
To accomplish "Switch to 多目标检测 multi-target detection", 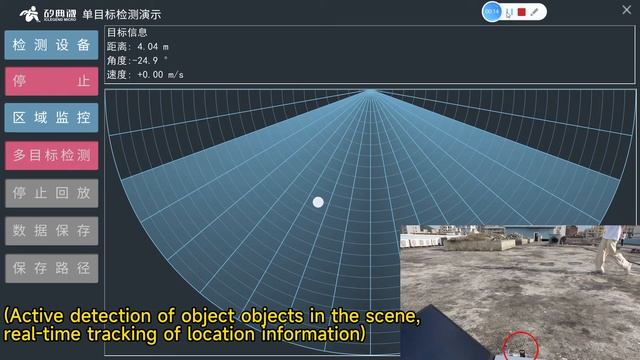I will click(x=51, y=156).
